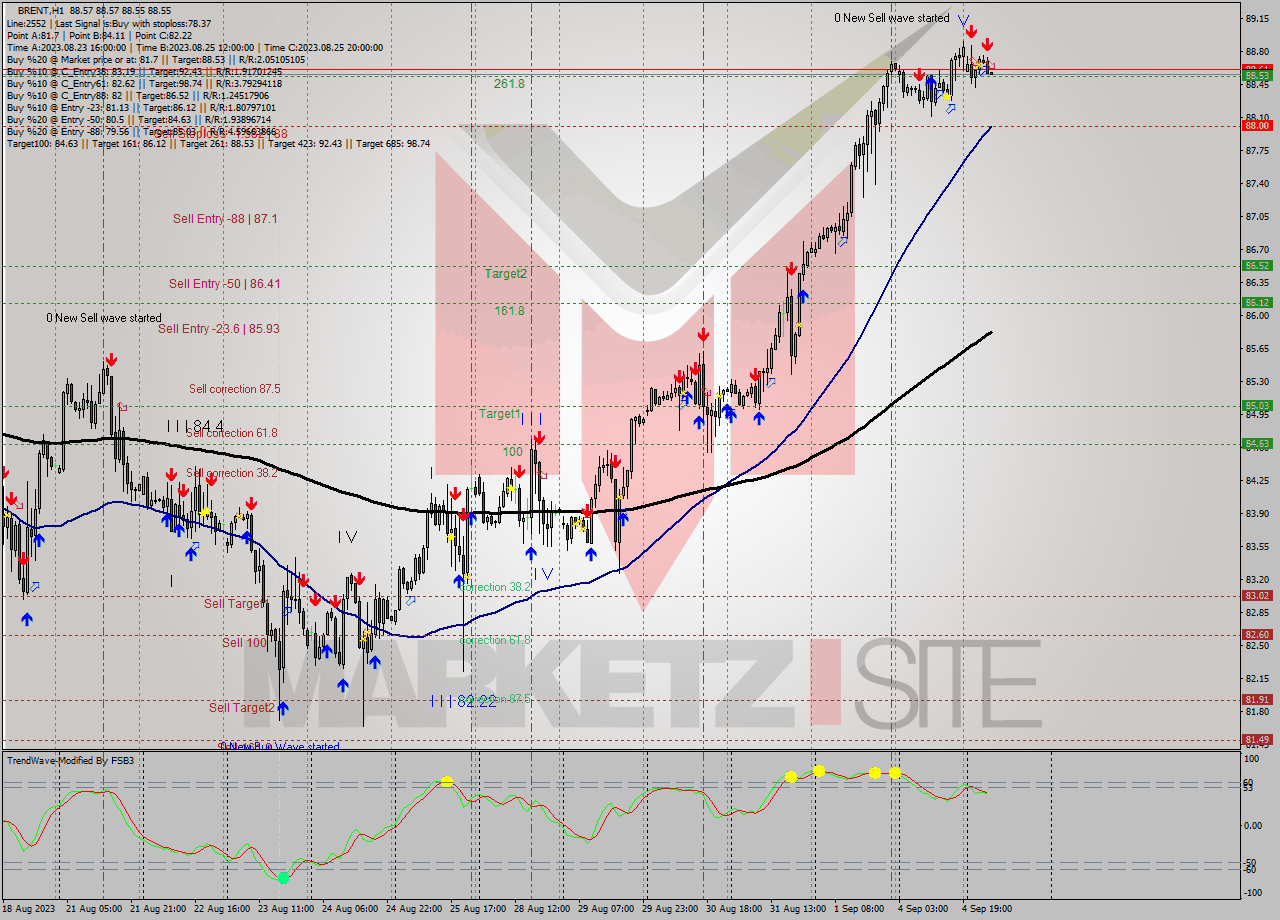Select the 'Last Signal is:Buy with stoploss:78.37' line
Viewport: 1280px width, 920px height.
[x=132, y=23]
